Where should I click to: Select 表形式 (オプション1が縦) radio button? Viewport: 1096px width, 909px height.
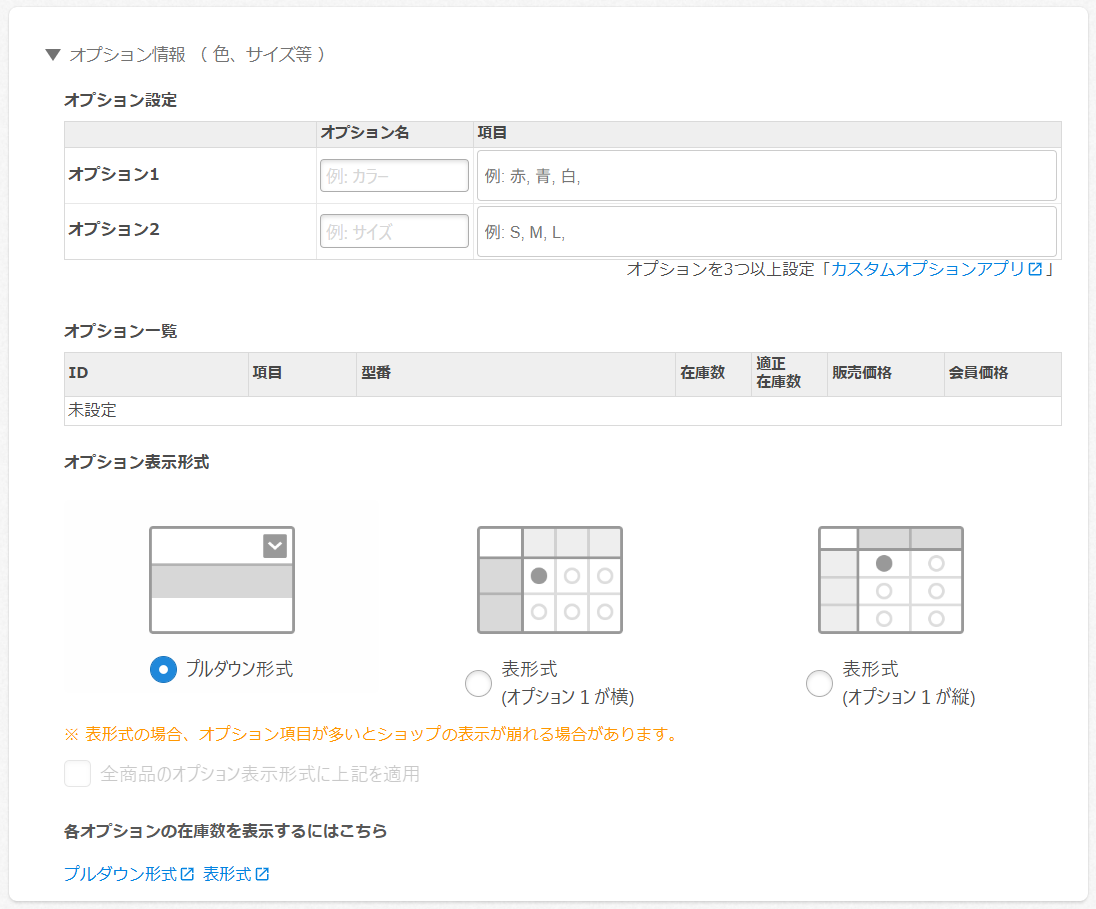click(819, 684)
